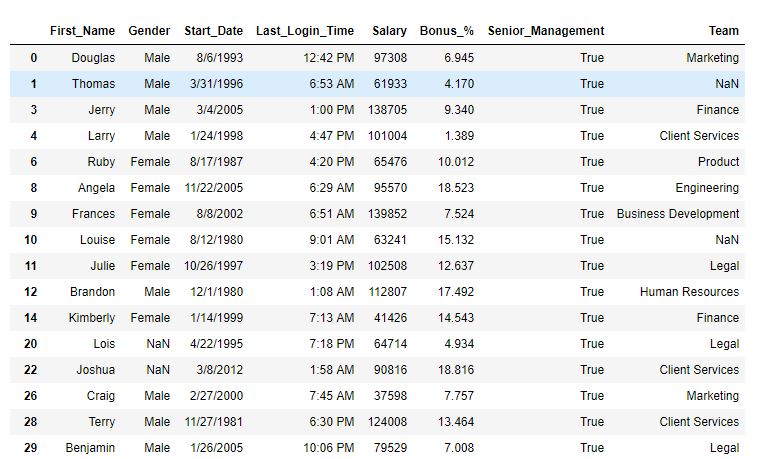Select Brandon's Human Resources team cell
This screenshot has width=781, height=459.
pos(689,292)
